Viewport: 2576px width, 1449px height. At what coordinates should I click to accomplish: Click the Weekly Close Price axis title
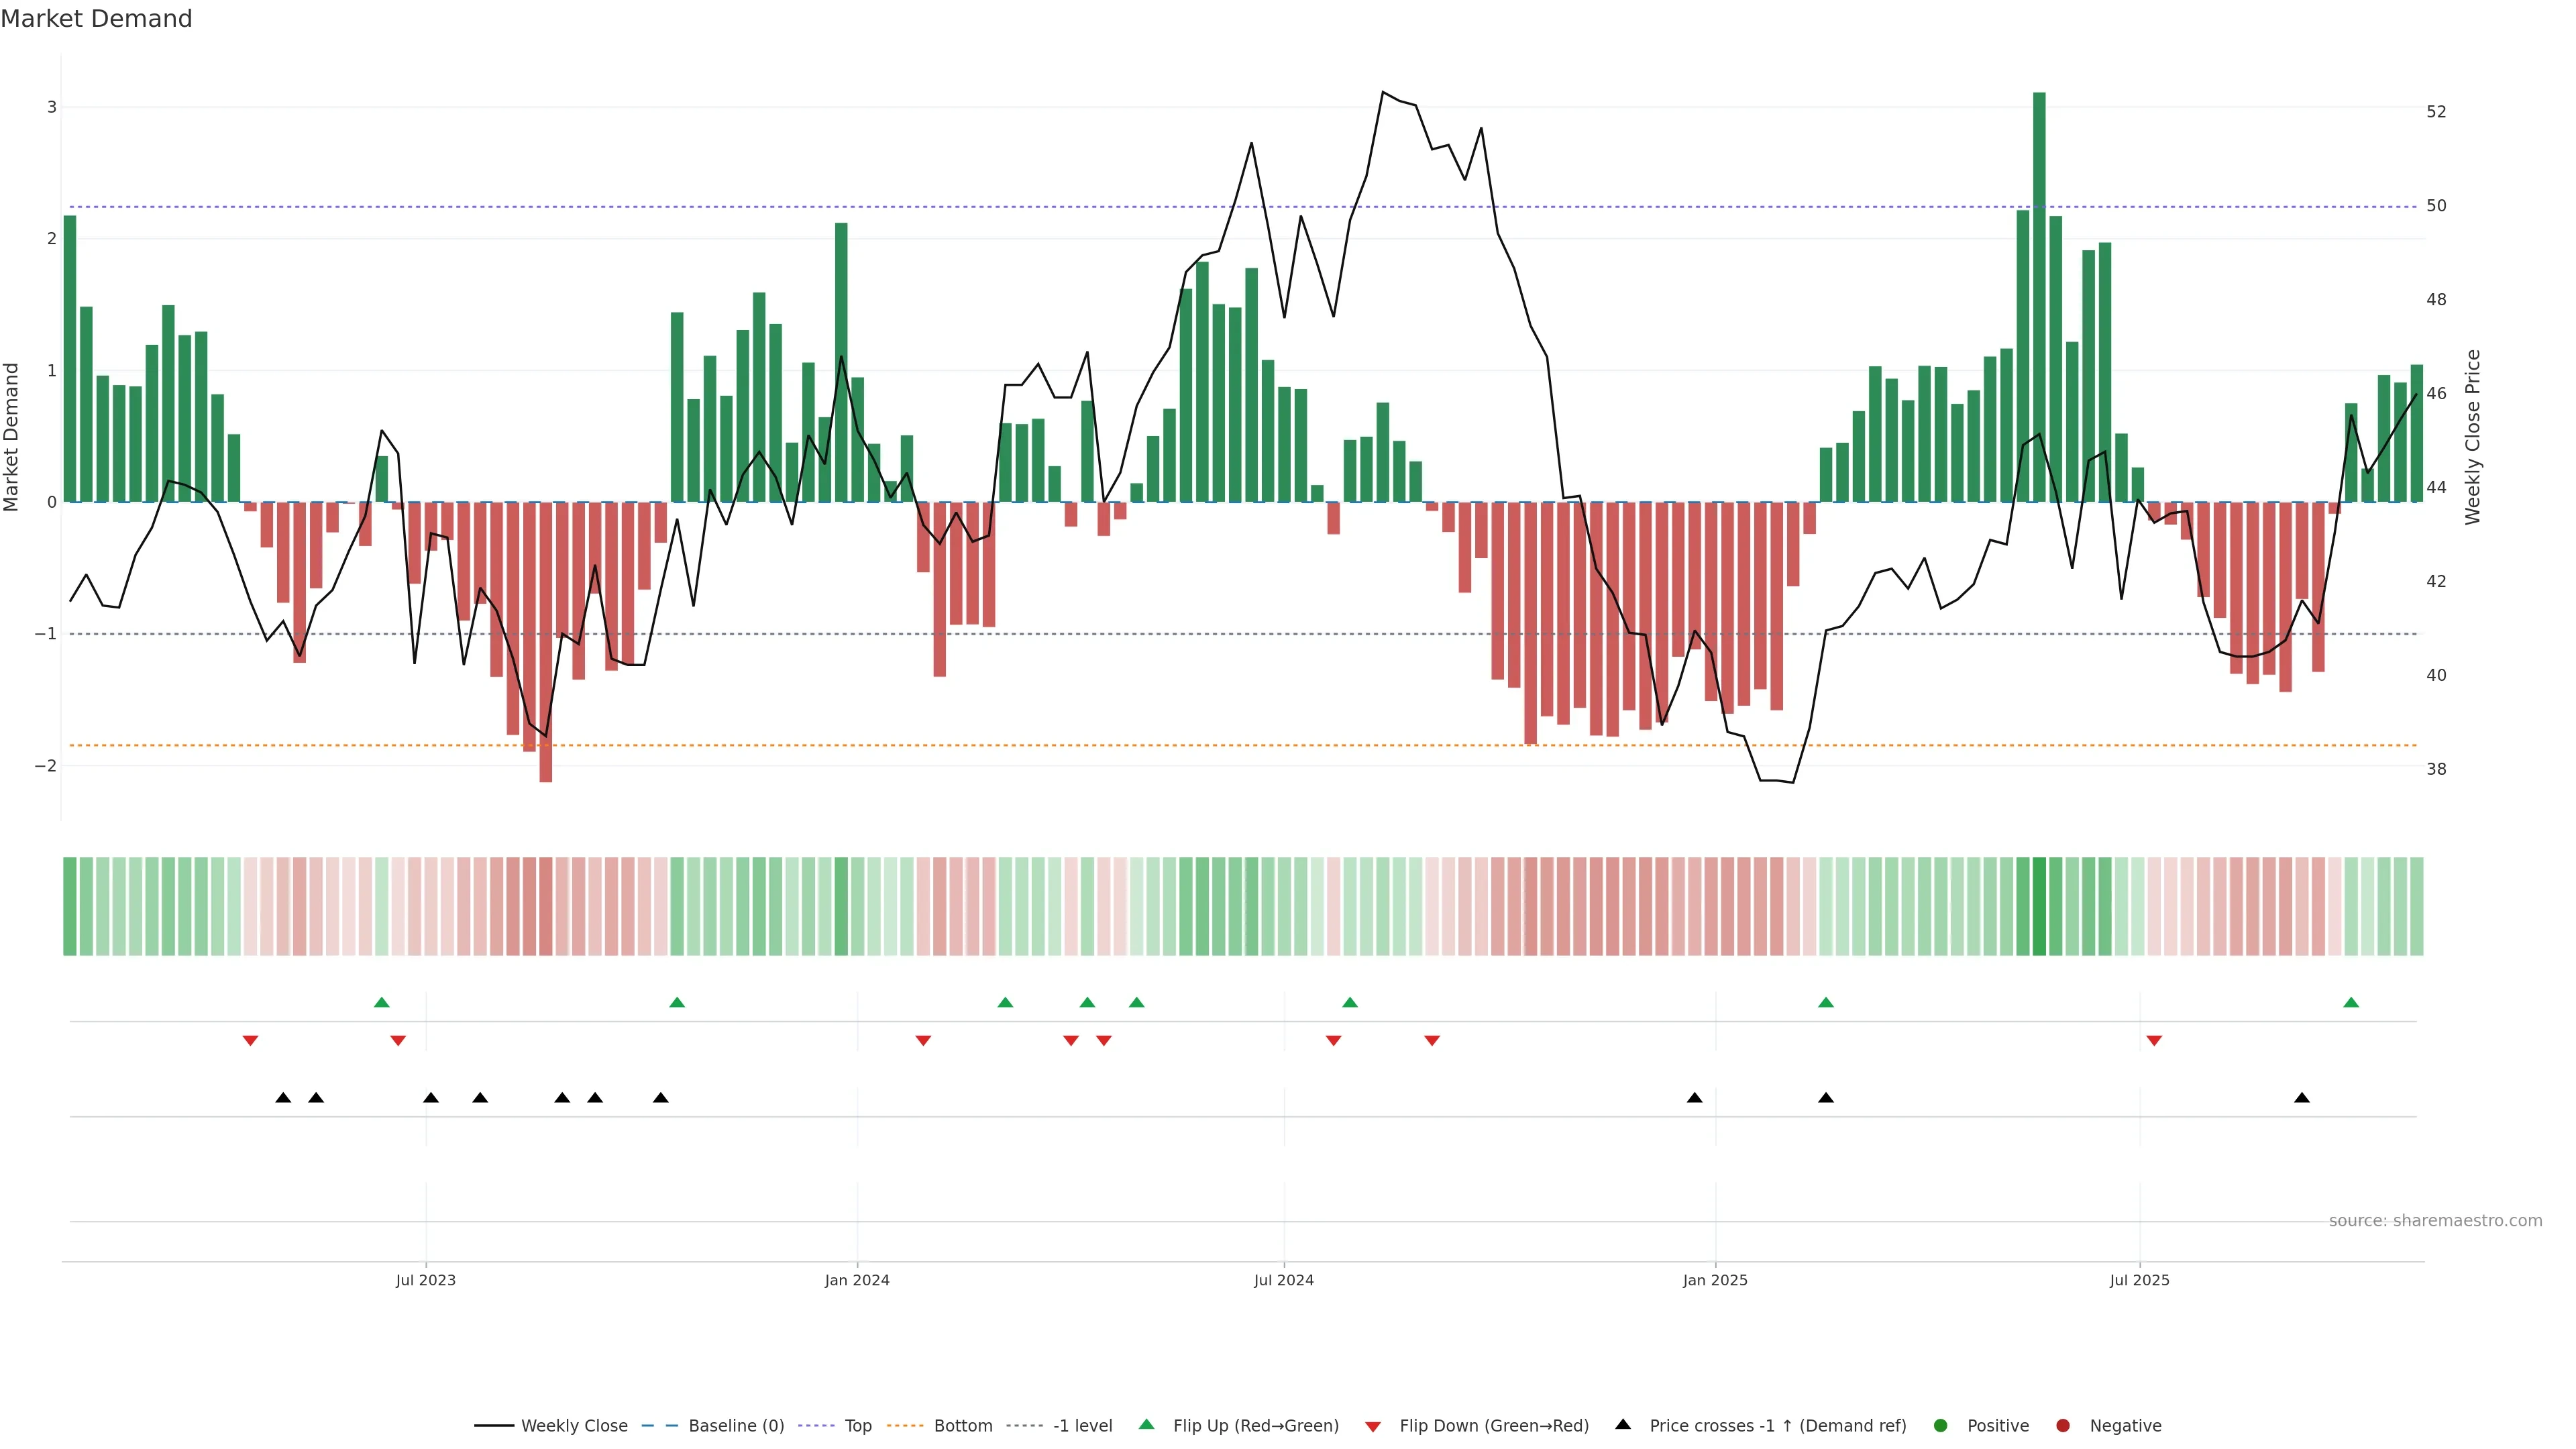pos(2472,437)
